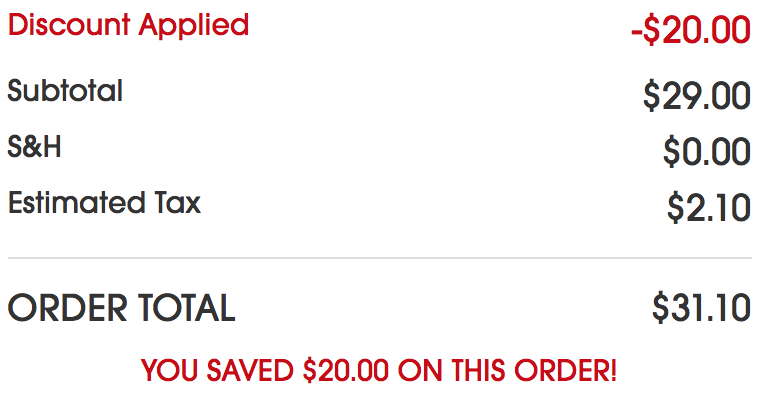Select the $31.10 order total value
Screen dimensions: 764x396
701,308
